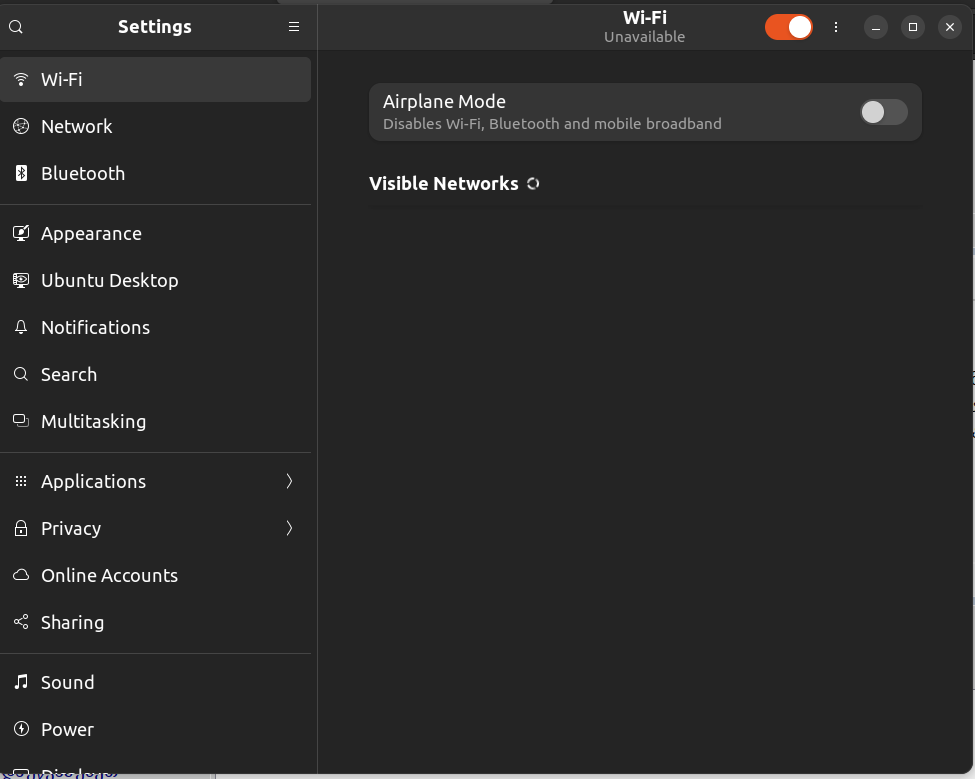
Task: Click the Power icon in sidebar
Action: (21, 729)
